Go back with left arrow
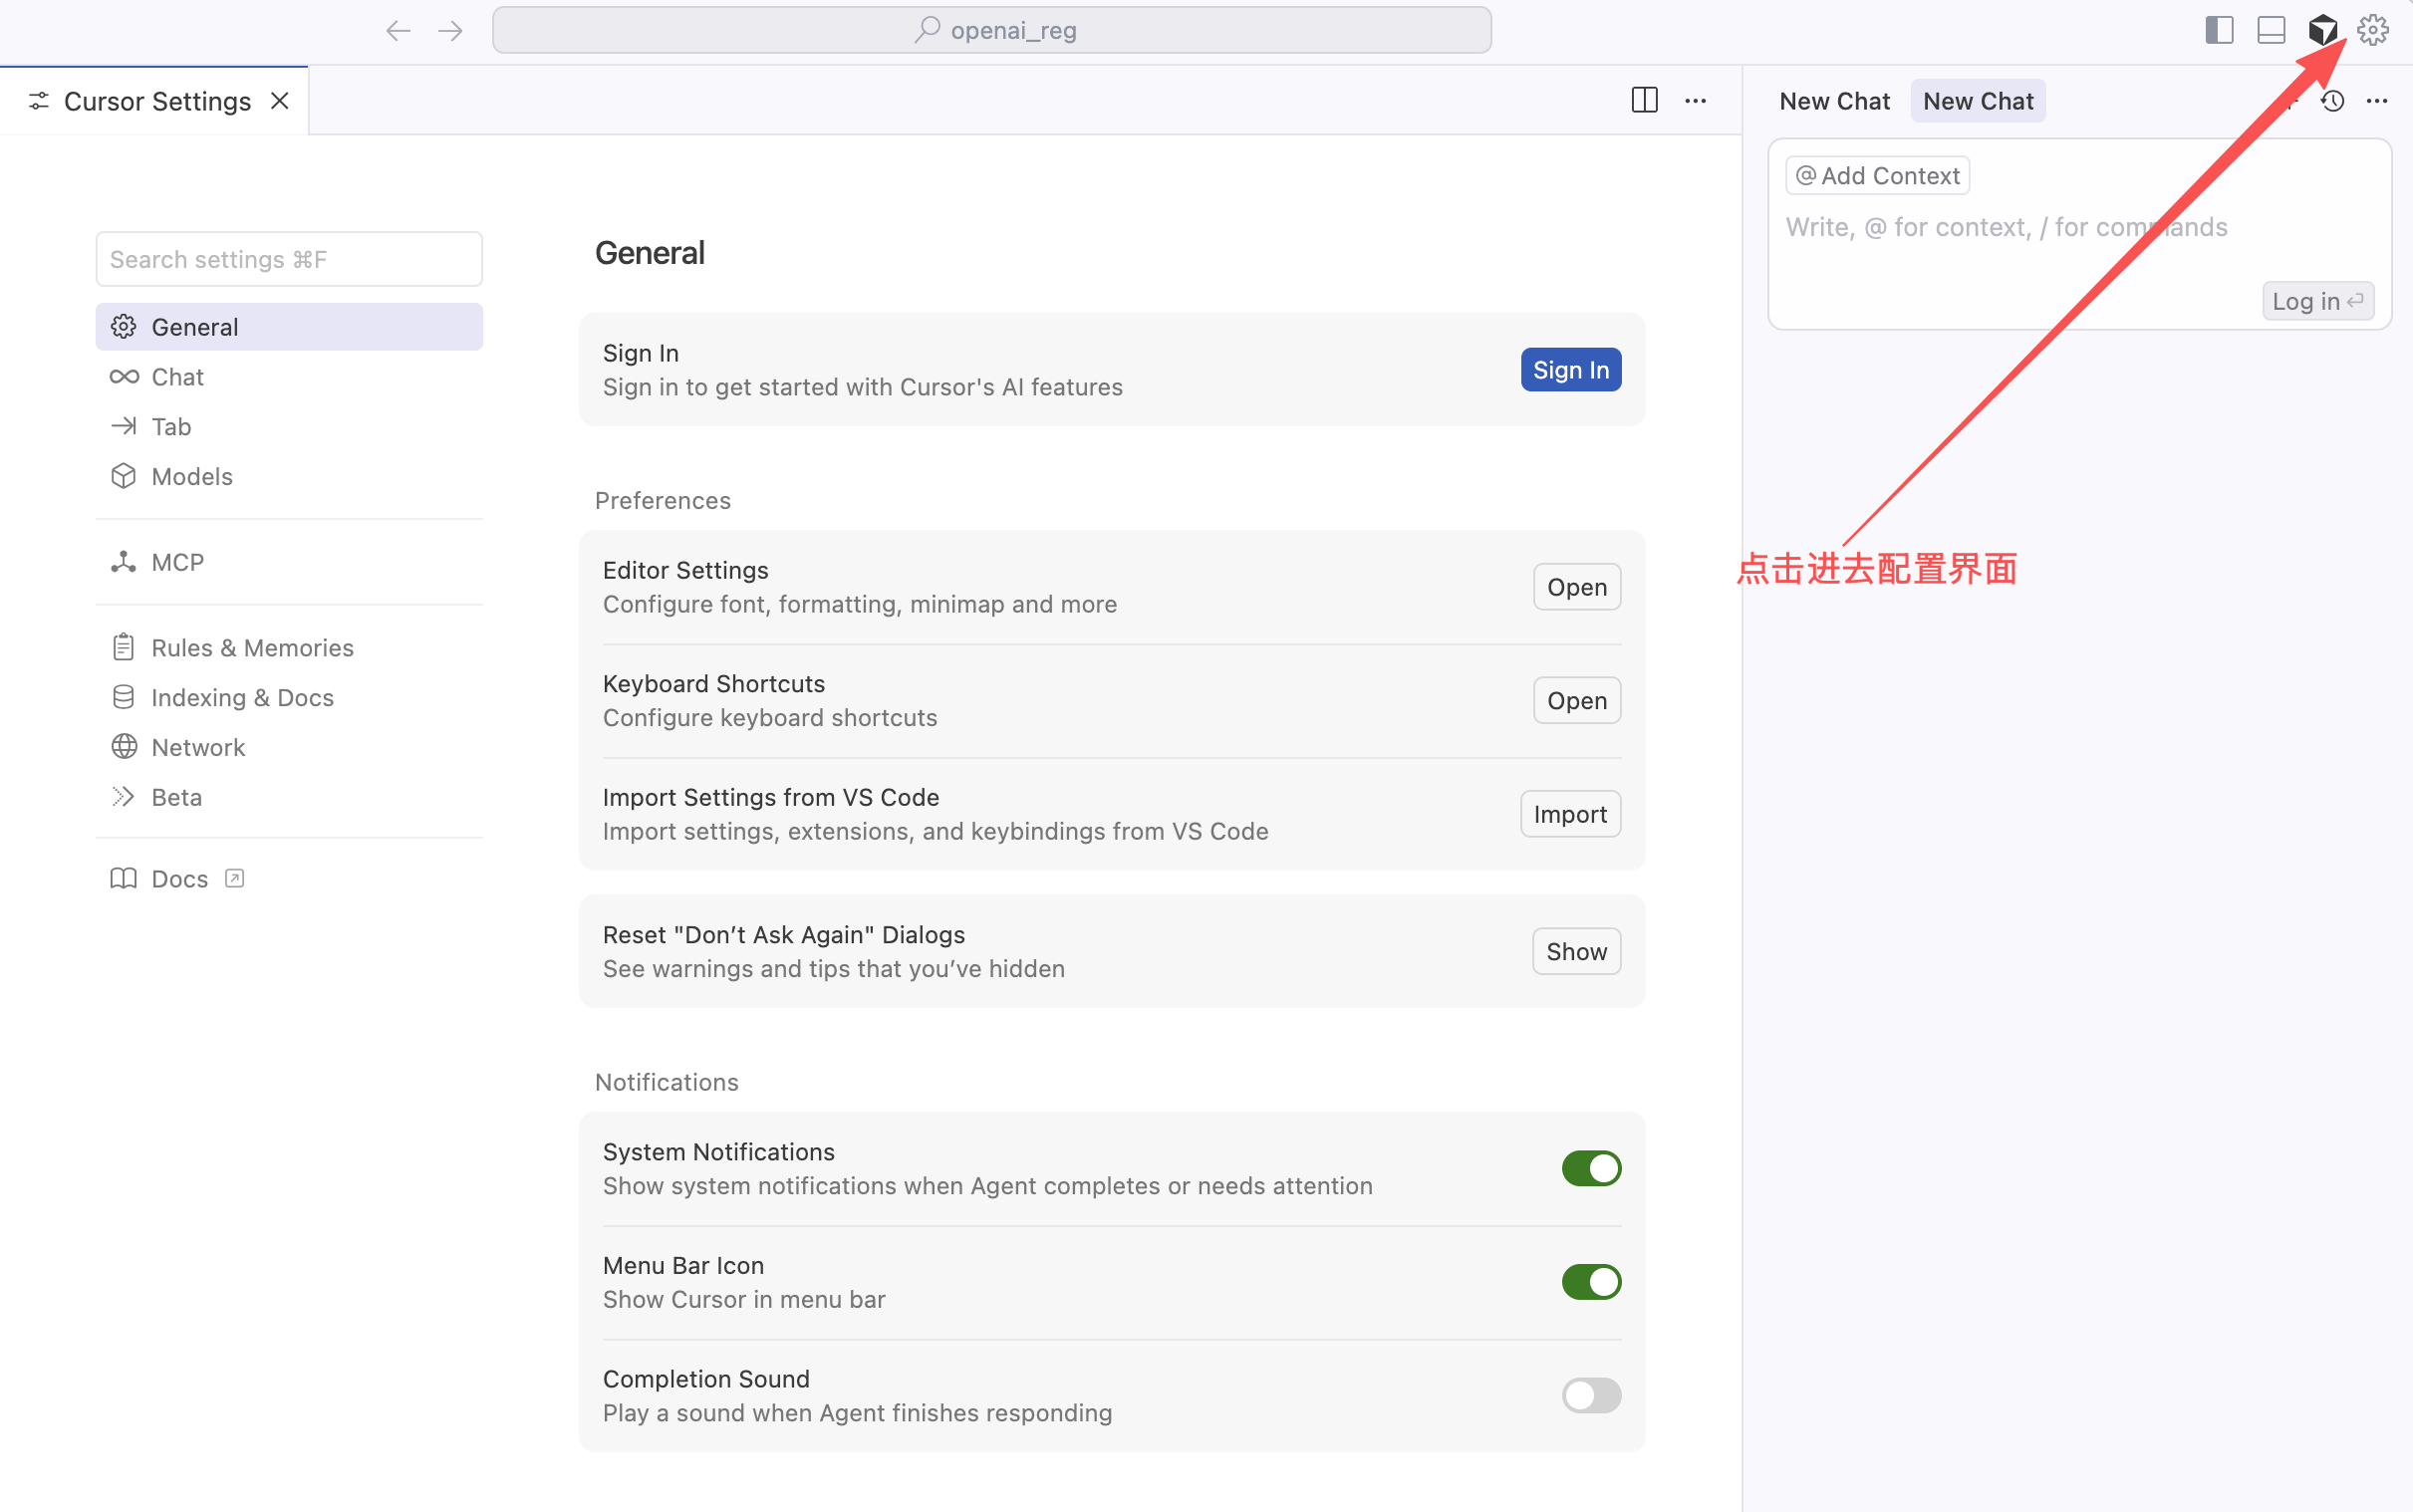The height and width of the screenshot is (1512, 2413). 398,30
